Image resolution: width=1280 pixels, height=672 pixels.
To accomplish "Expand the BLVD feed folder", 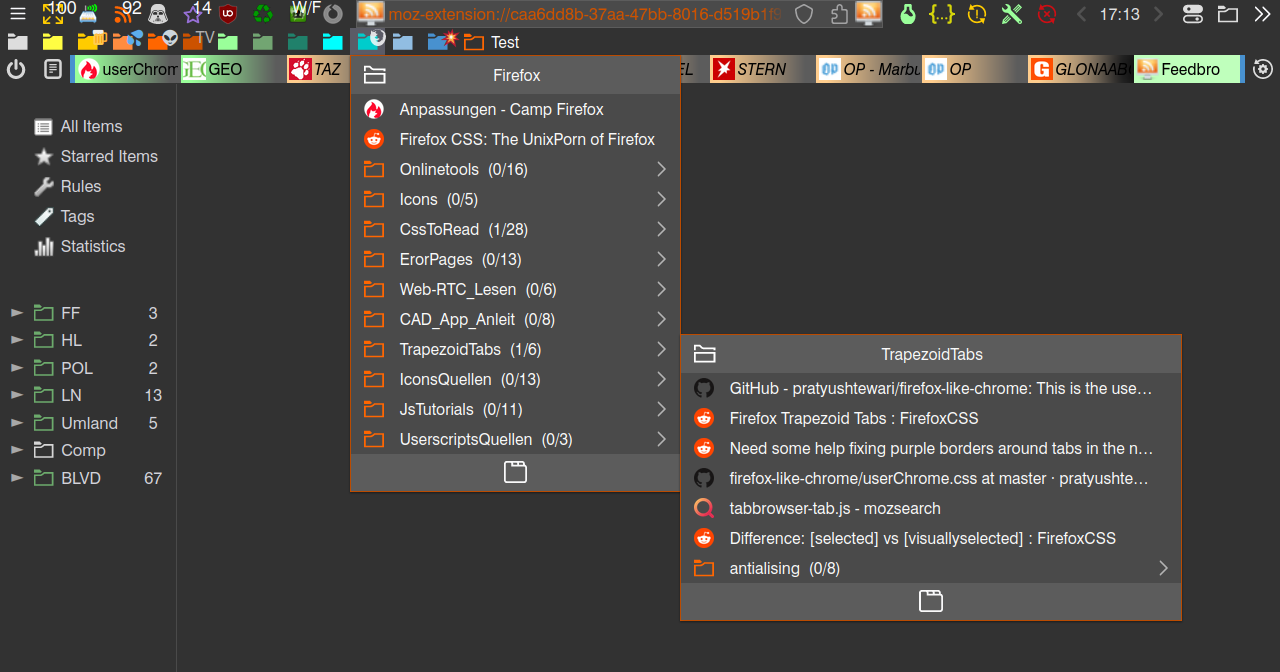I will pyautogui.click(x=16, y=478).
